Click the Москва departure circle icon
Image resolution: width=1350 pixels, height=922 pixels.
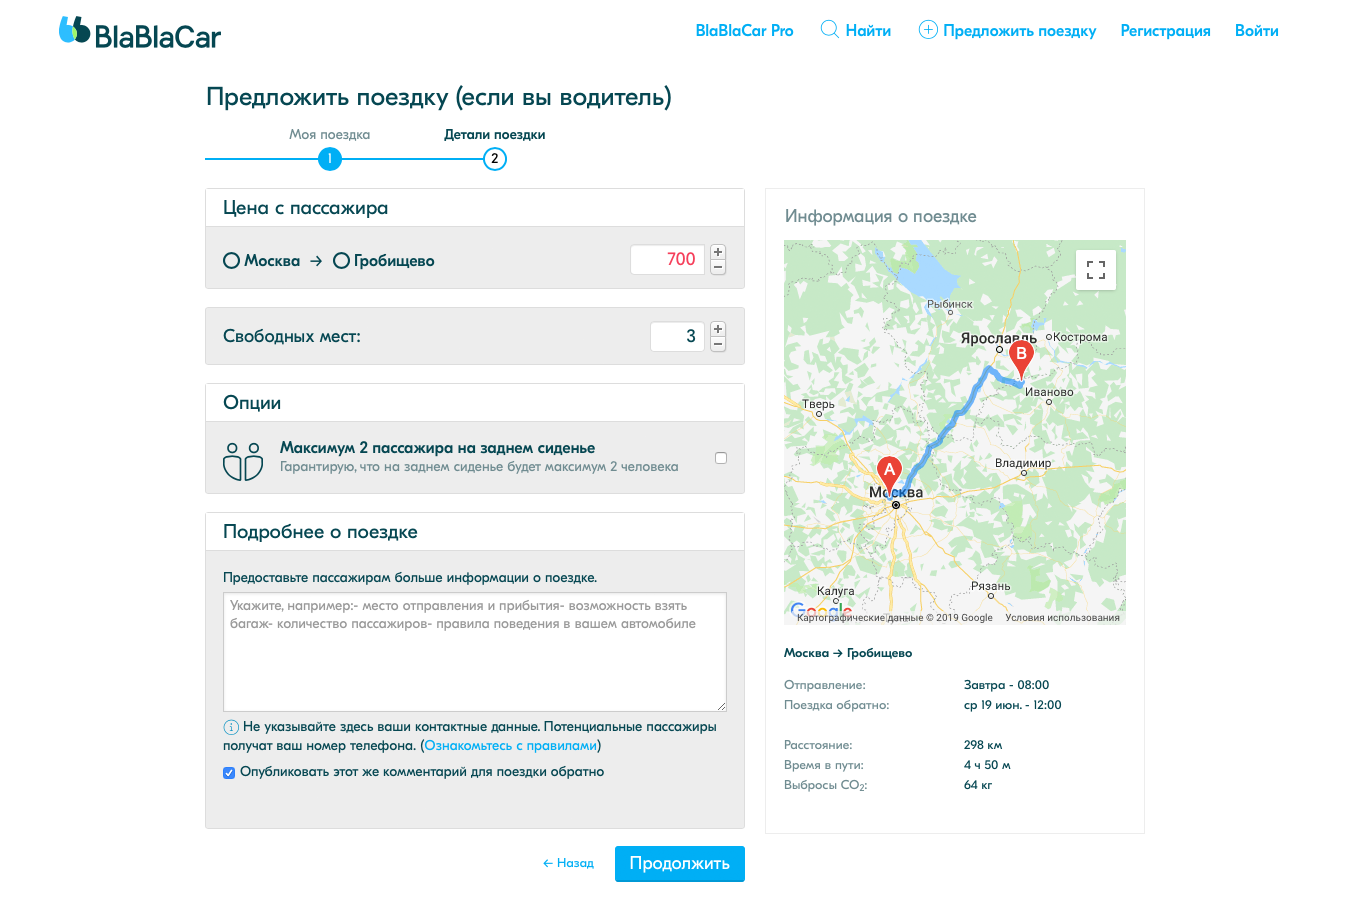tap(231, 260)
